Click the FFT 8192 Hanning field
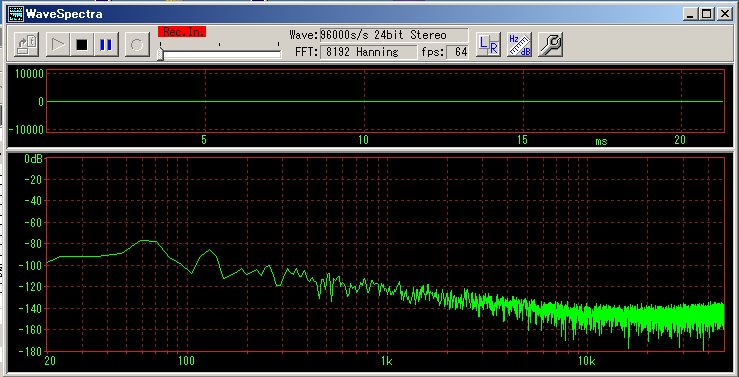This screenshot has height=377, width=739. pos(369,52)
